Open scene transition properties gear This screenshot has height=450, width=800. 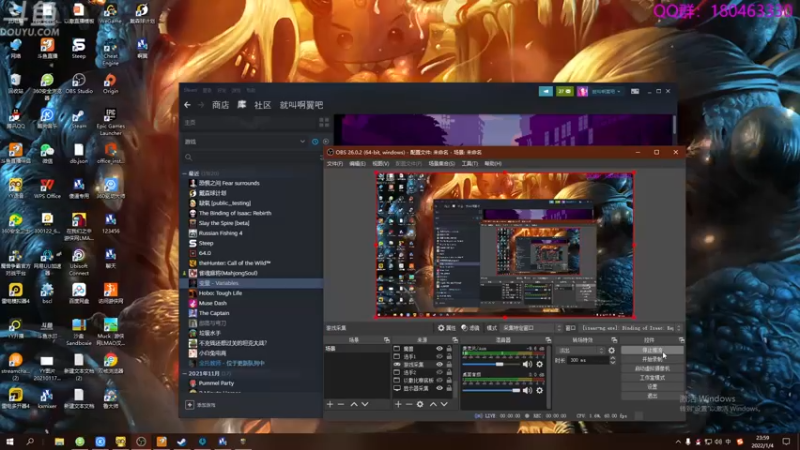point(612,351)
